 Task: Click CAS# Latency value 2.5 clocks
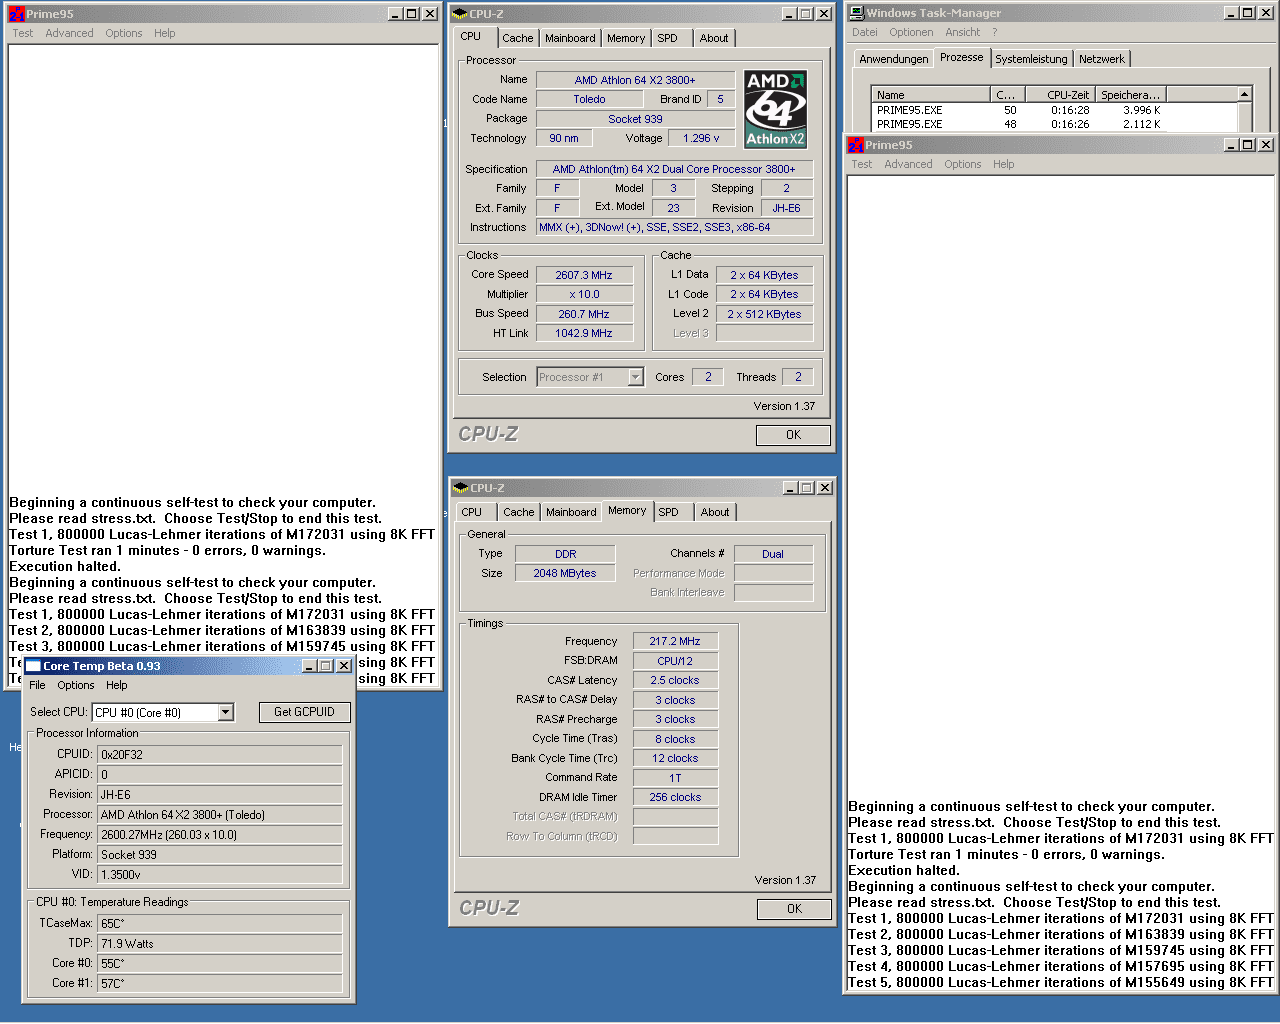675,680
